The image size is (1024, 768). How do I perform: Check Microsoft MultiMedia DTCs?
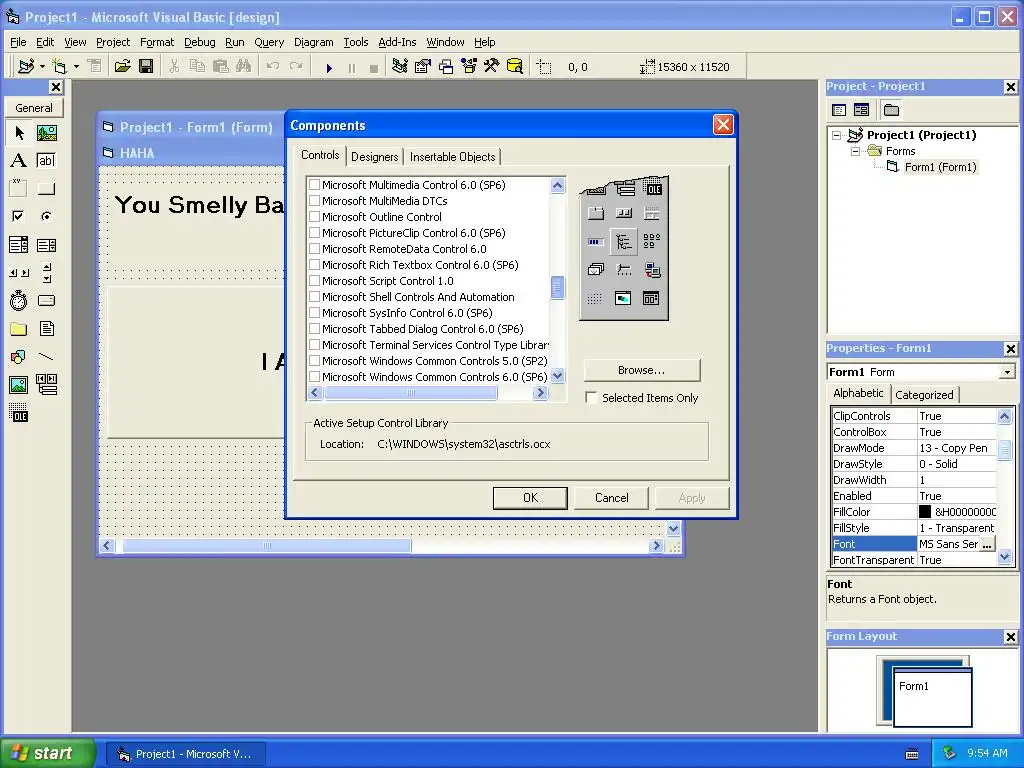tap(314, 200)
